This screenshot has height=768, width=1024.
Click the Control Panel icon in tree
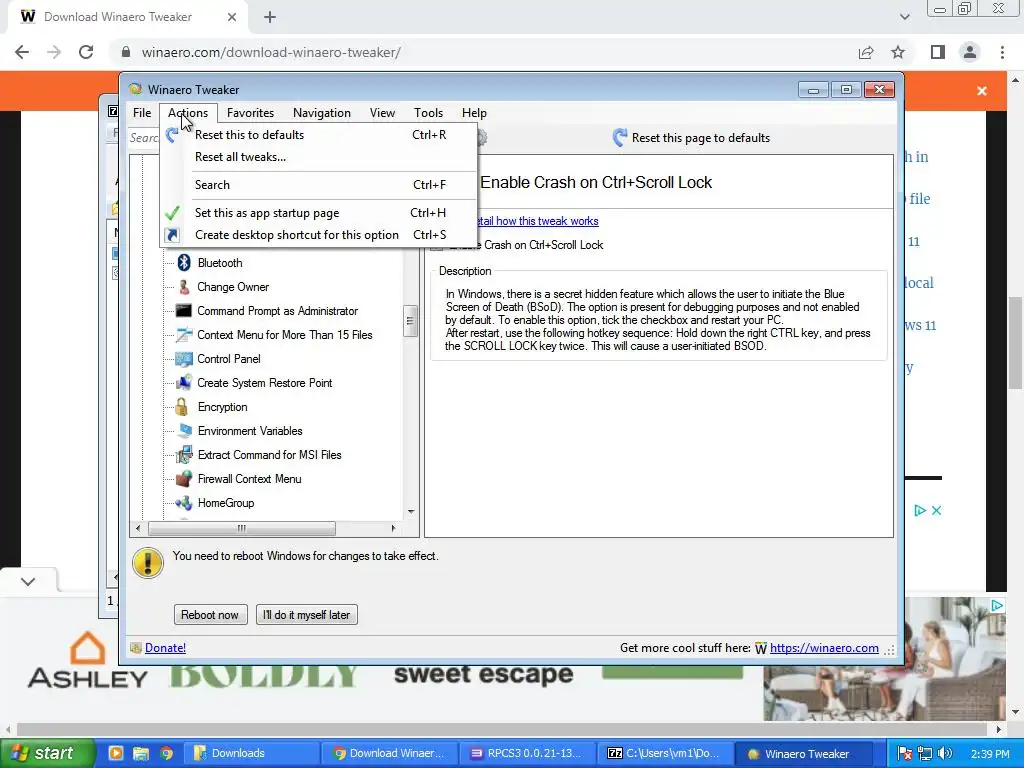coord(184,359)
